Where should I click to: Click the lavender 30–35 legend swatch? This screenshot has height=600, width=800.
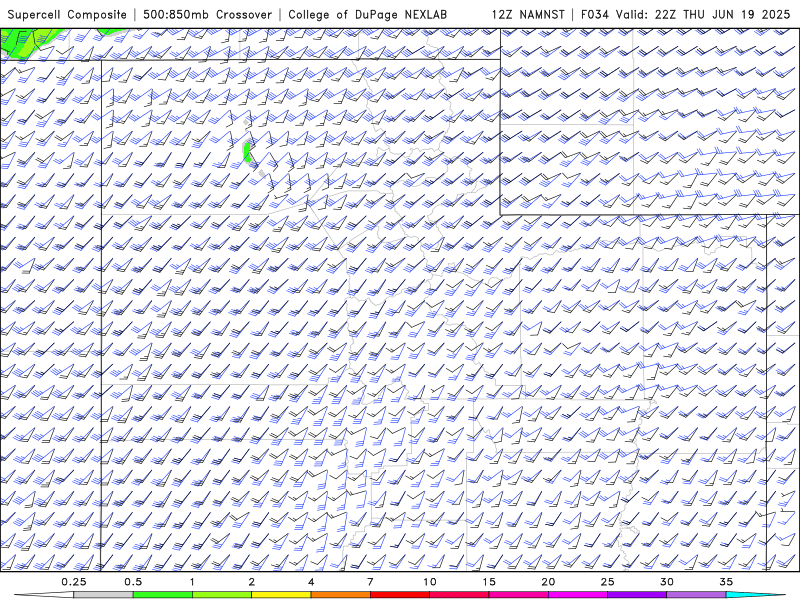click(x=696, y=595)
